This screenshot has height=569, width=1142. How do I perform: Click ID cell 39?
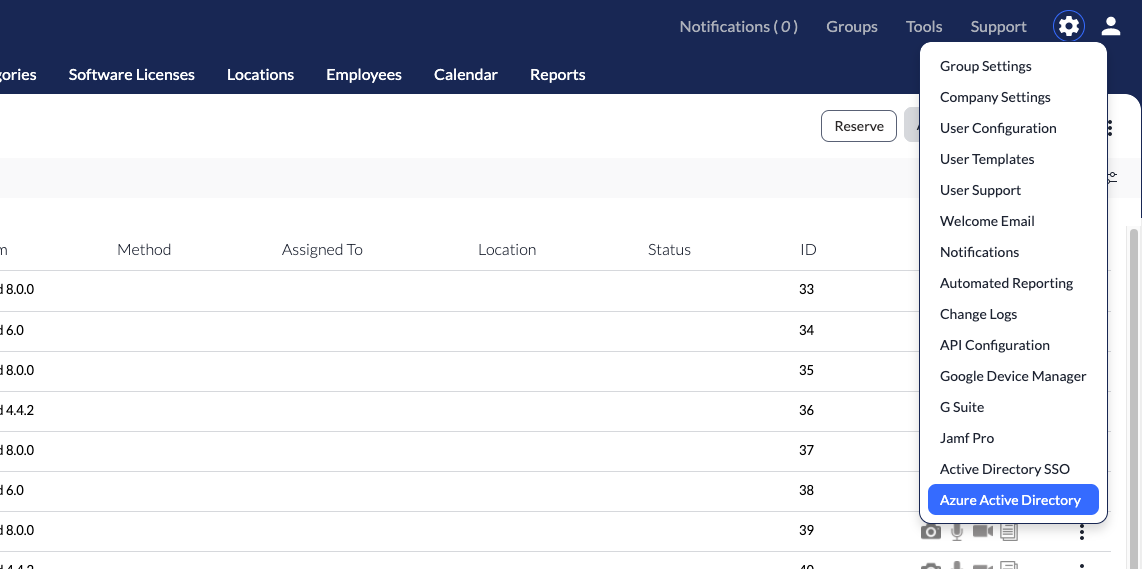coord(806,531)
